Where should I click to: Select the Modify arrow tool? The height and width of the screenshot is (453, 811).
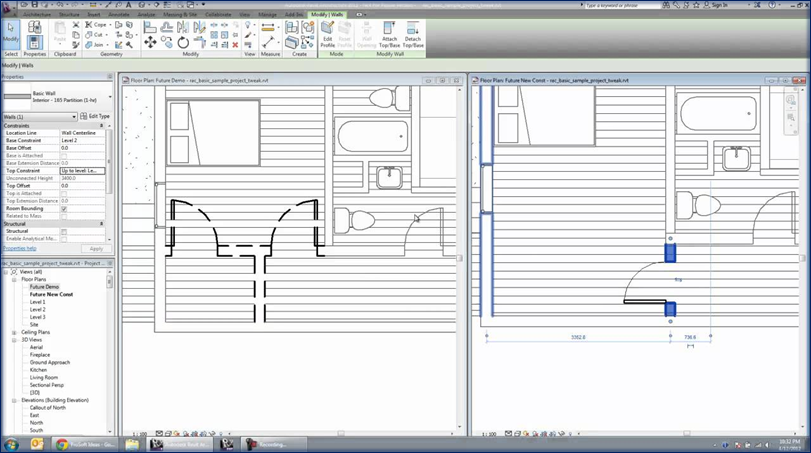(10, 34)
